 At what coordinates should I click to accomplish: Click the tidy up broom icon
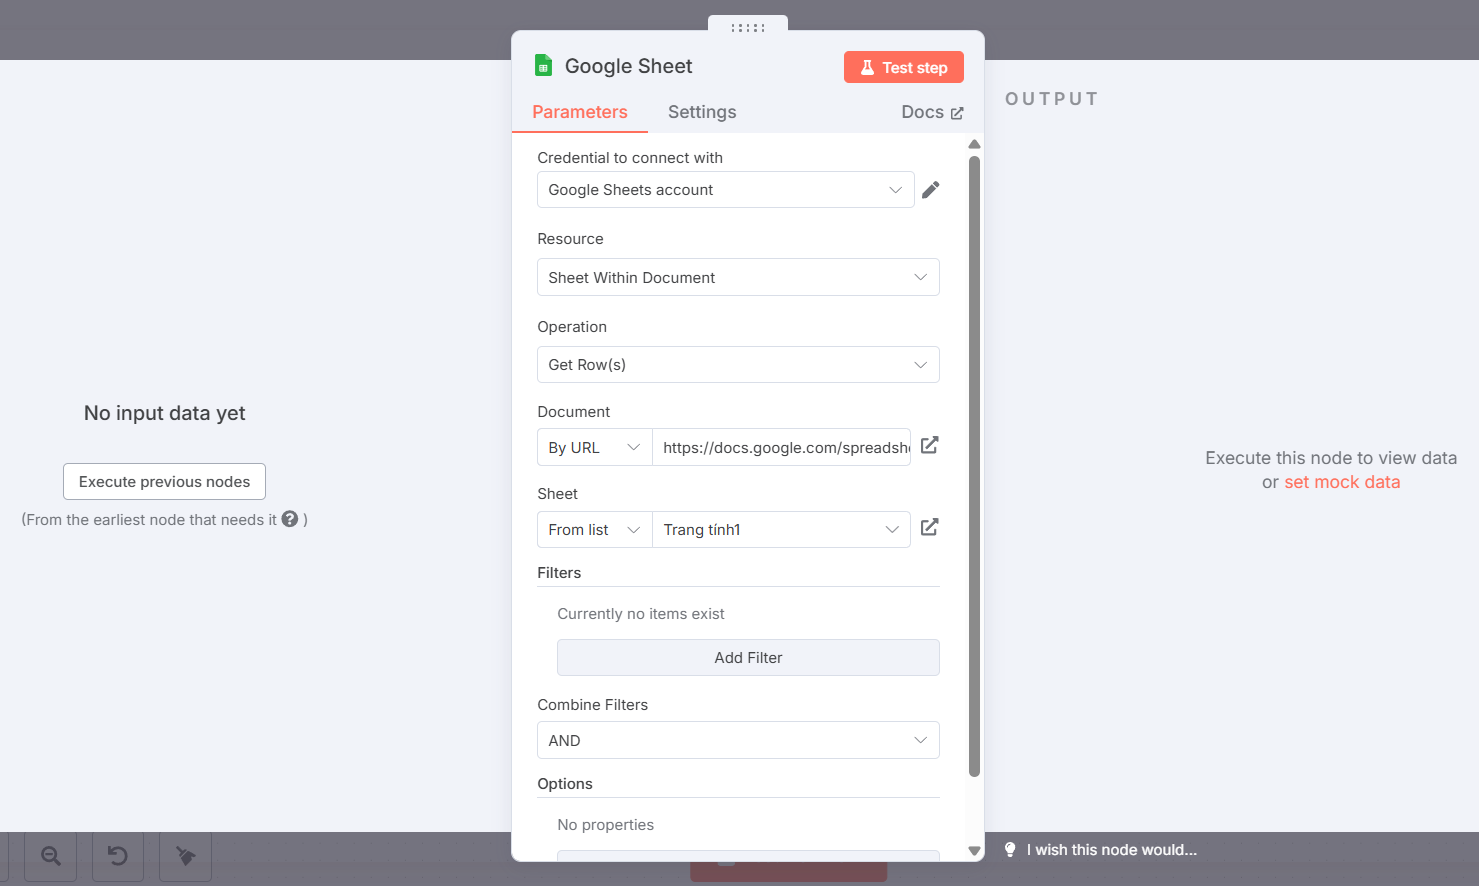click(x=185, y=856)
